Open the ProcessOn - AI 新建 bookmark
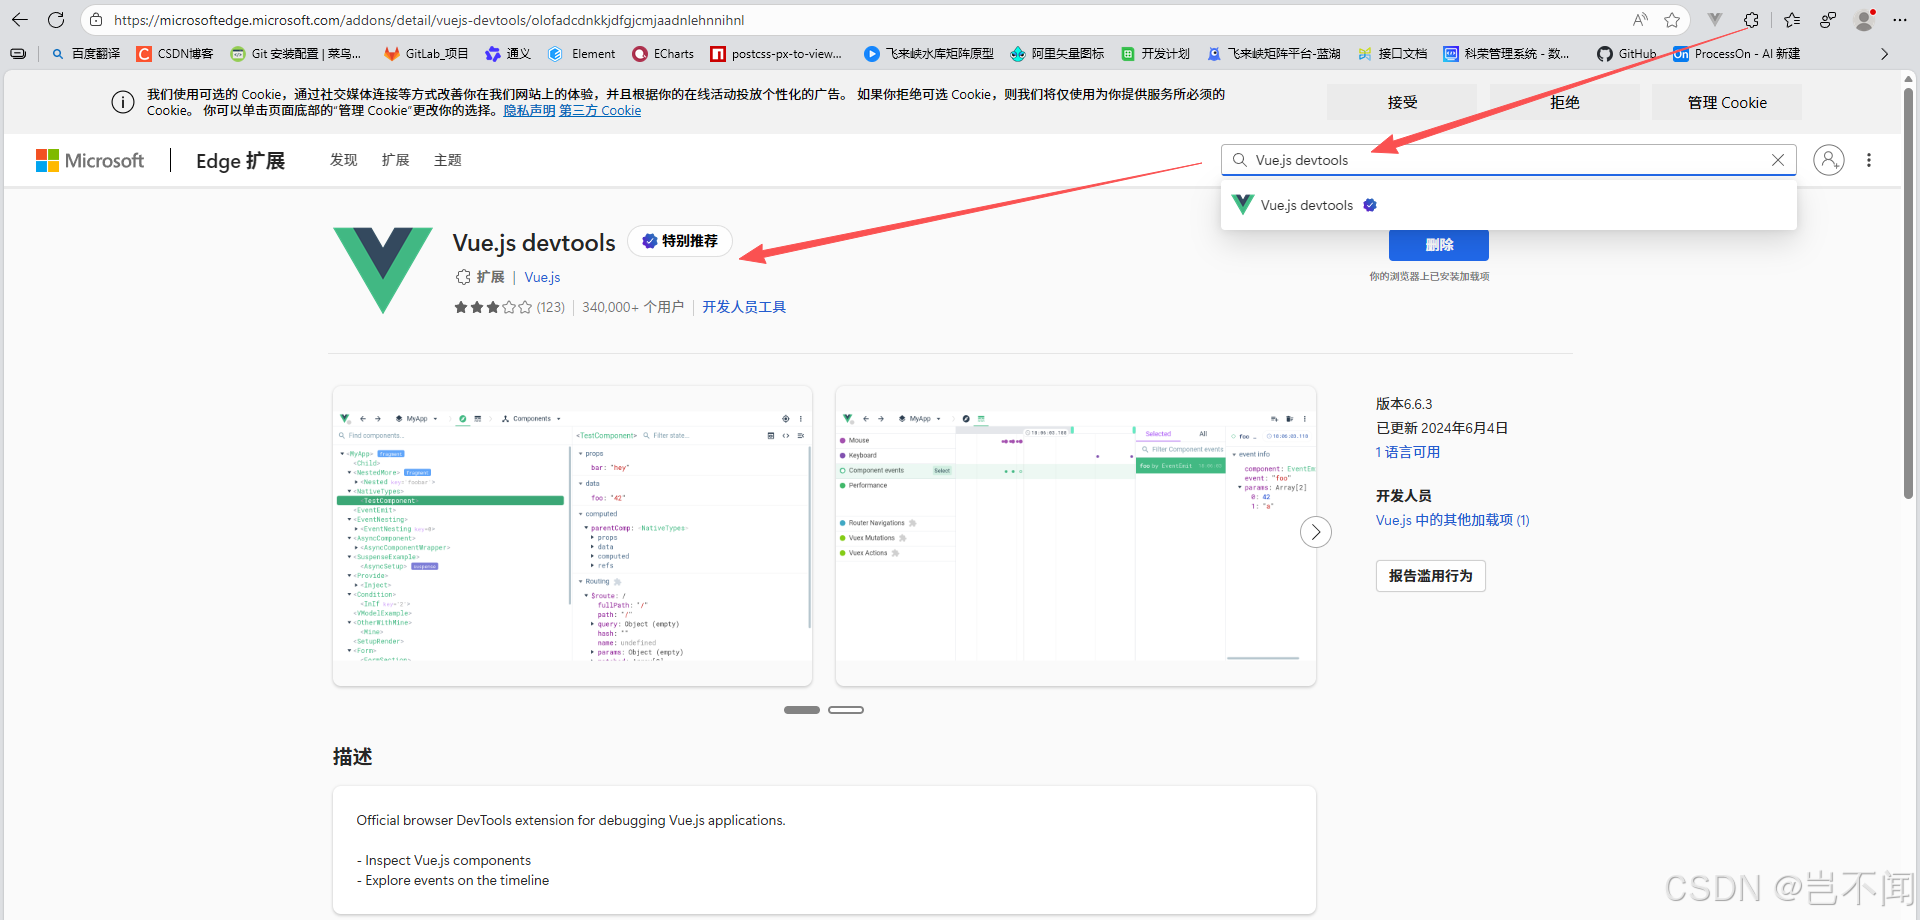Image resolution: width=1920 pixels, height=920 pixels. [1737, 54]
